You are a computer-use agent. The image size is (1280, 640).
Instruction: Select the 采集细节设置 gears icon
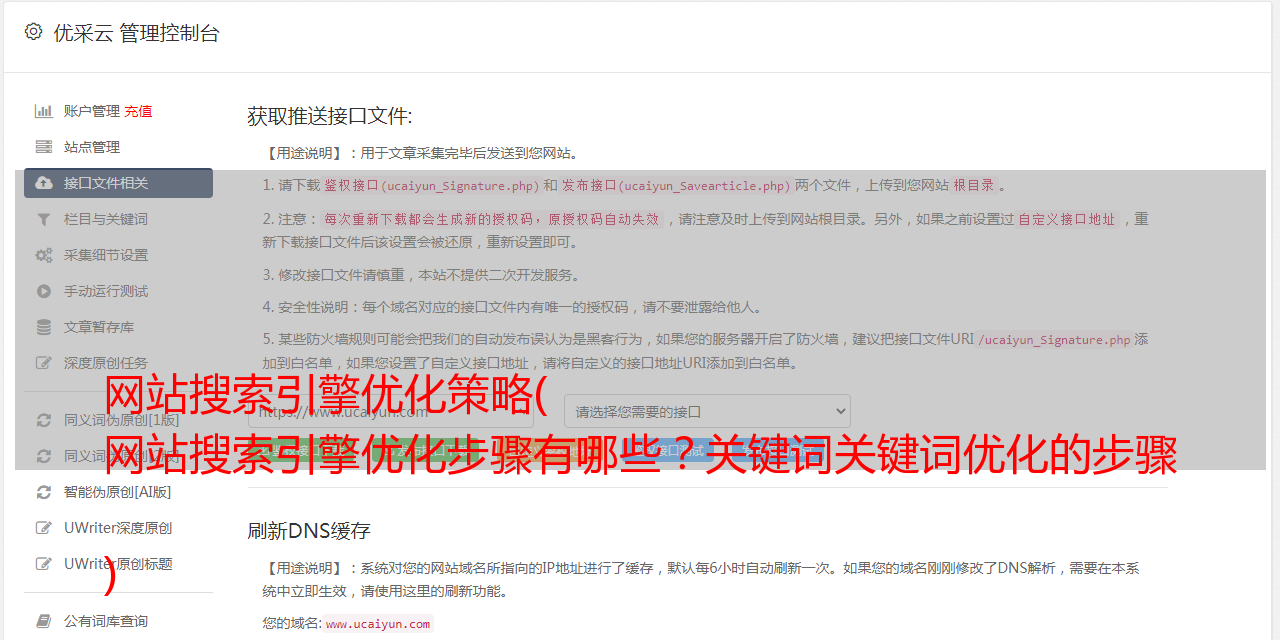tap(44, 255)
